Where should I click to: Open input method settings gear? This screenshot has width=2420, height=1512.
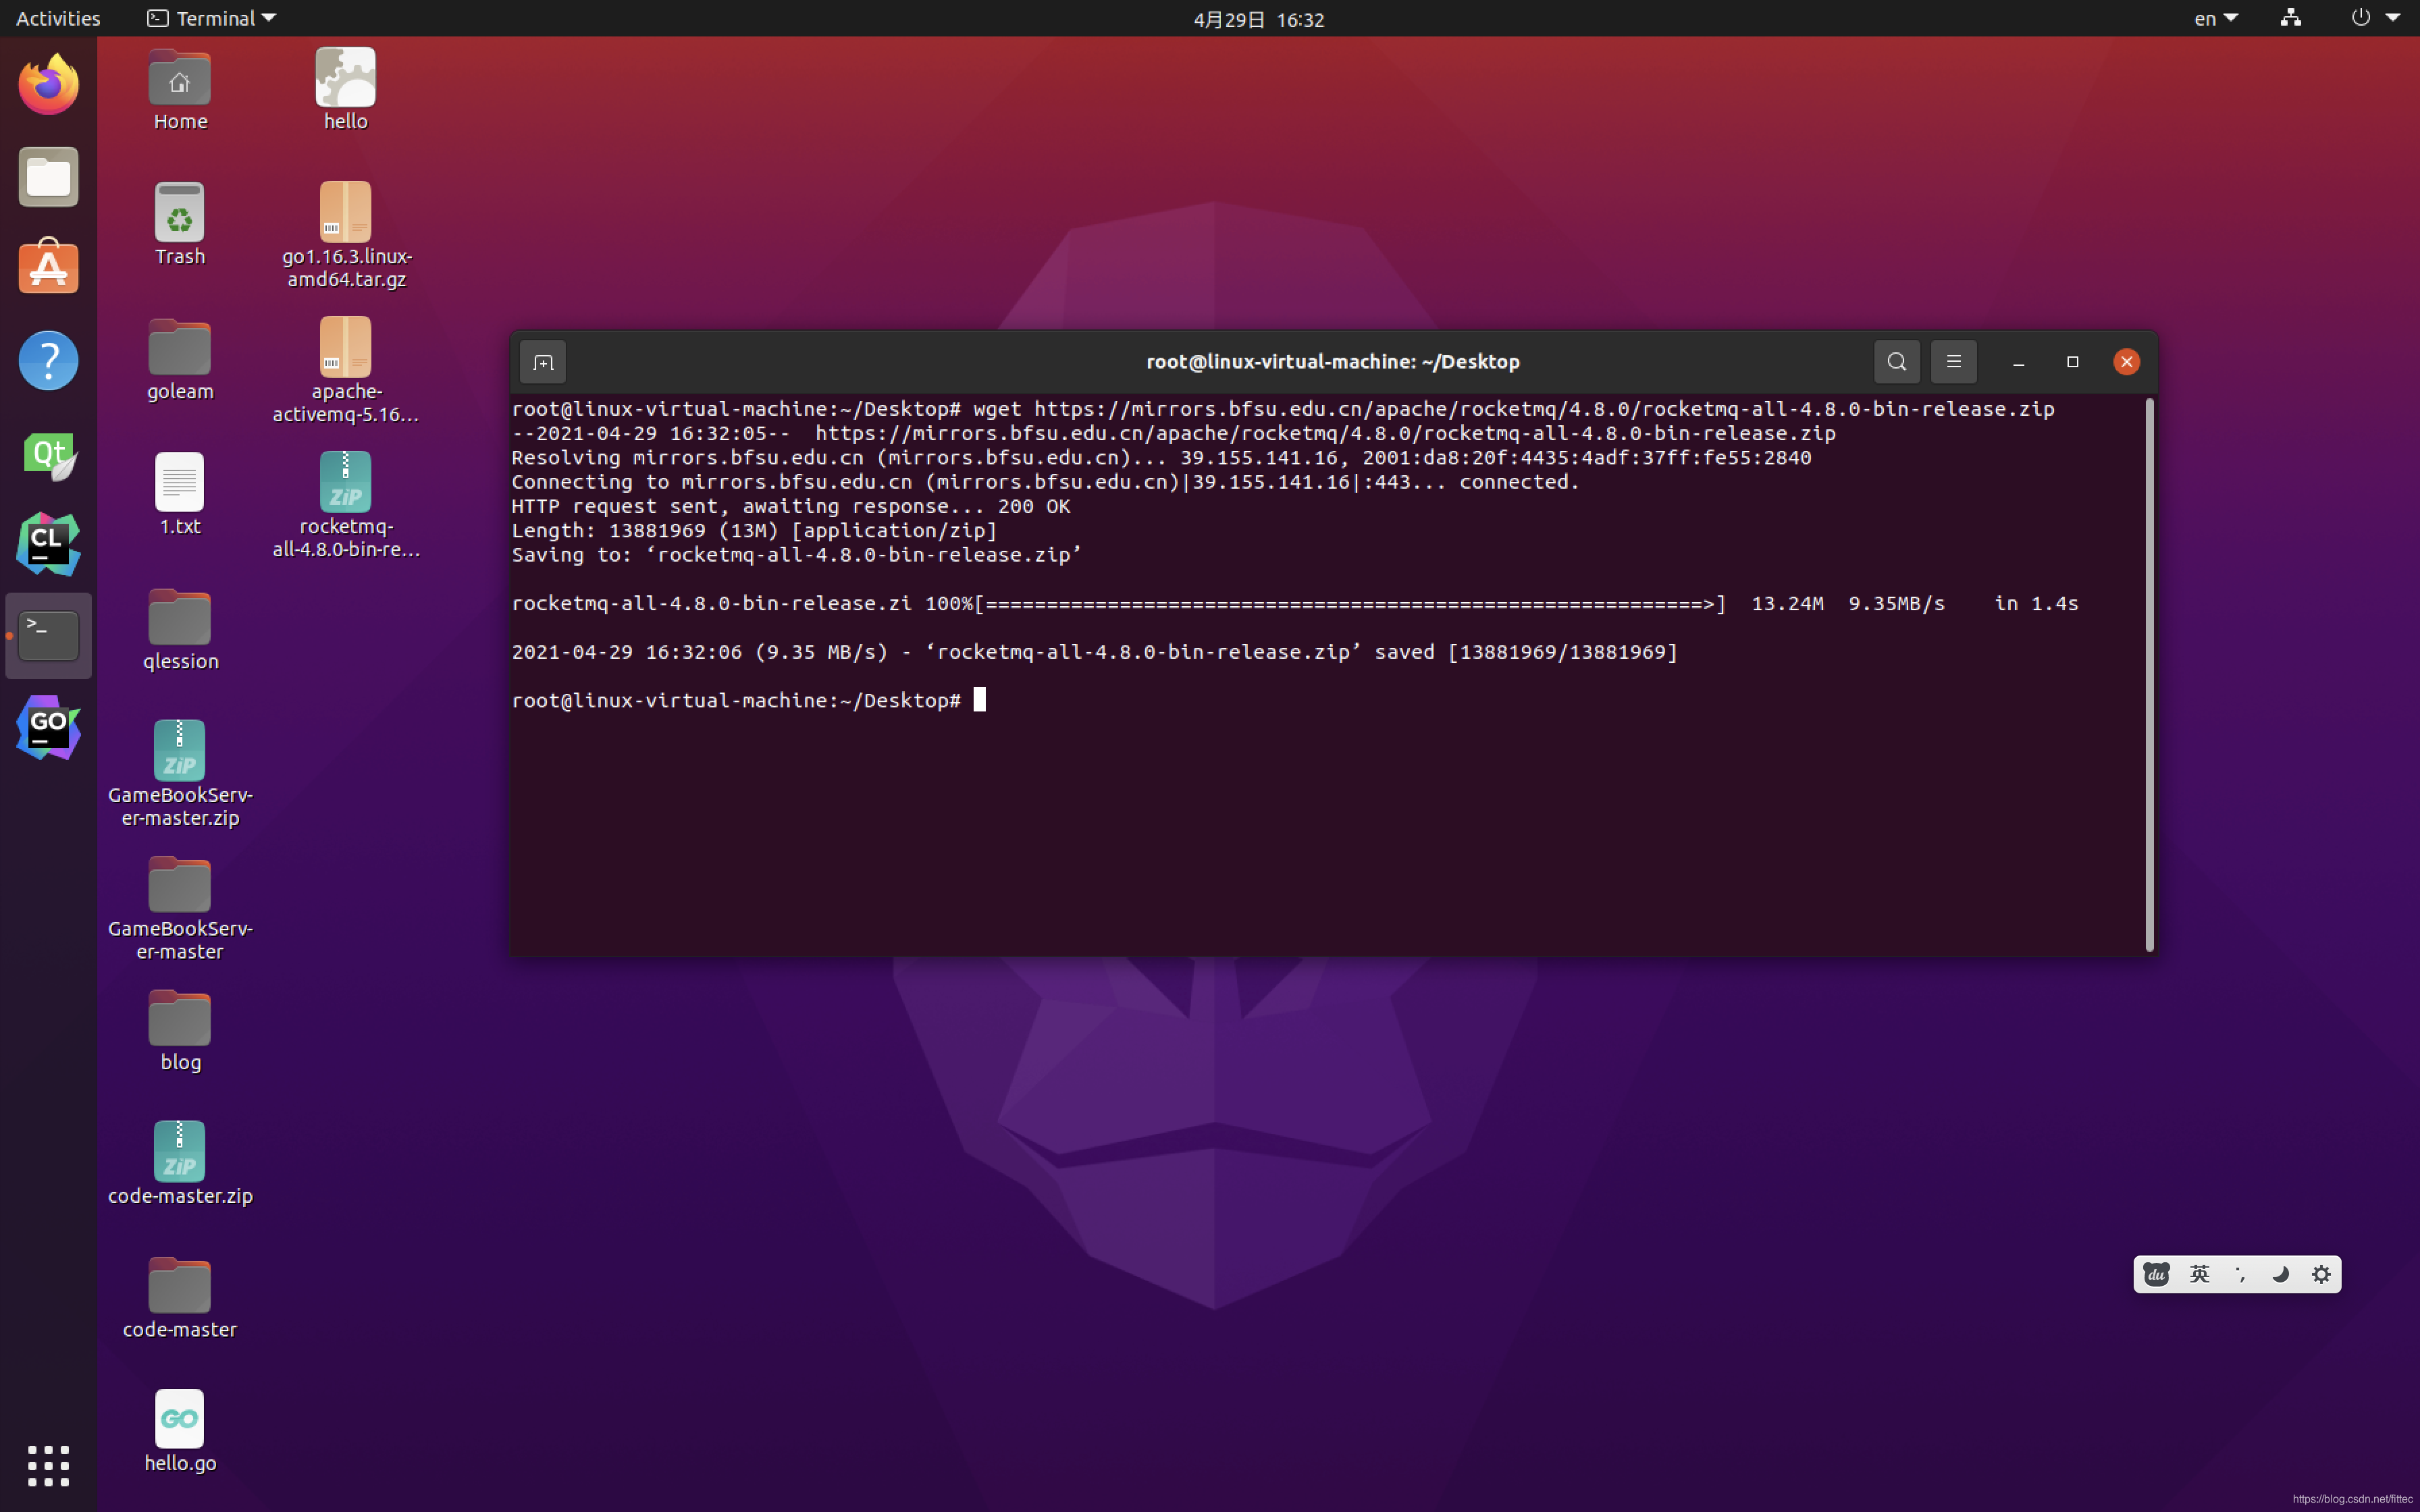tap(2321, 1274)
